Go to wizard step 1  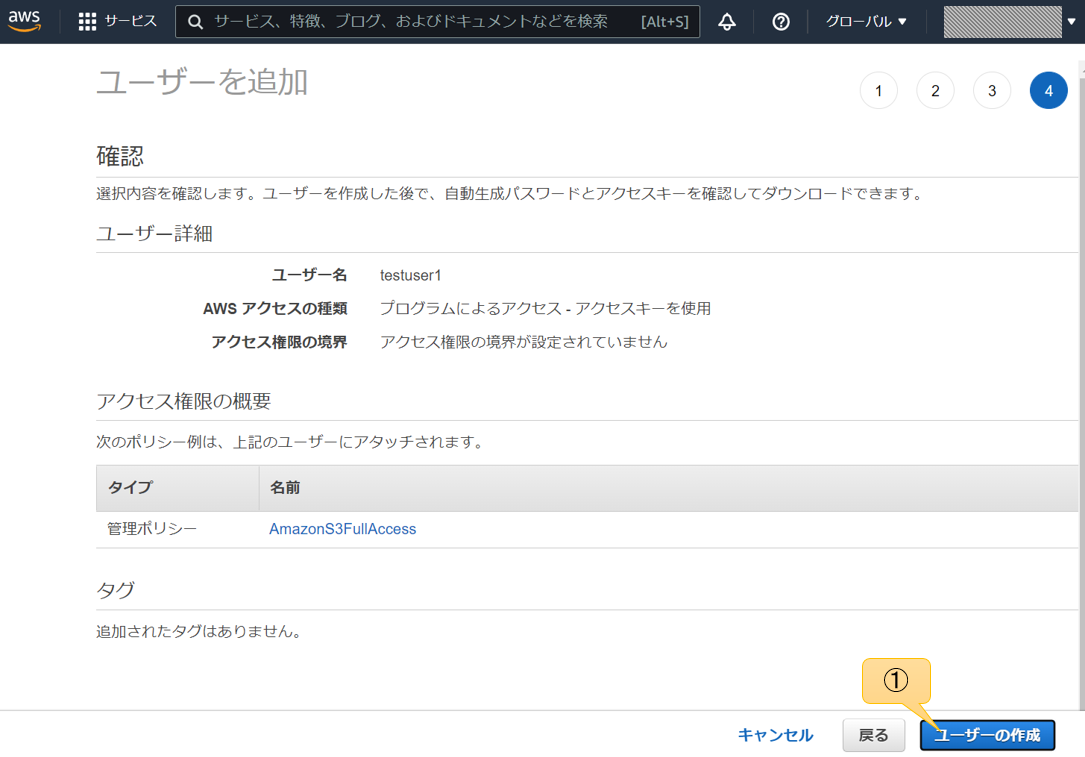point(878,91)
